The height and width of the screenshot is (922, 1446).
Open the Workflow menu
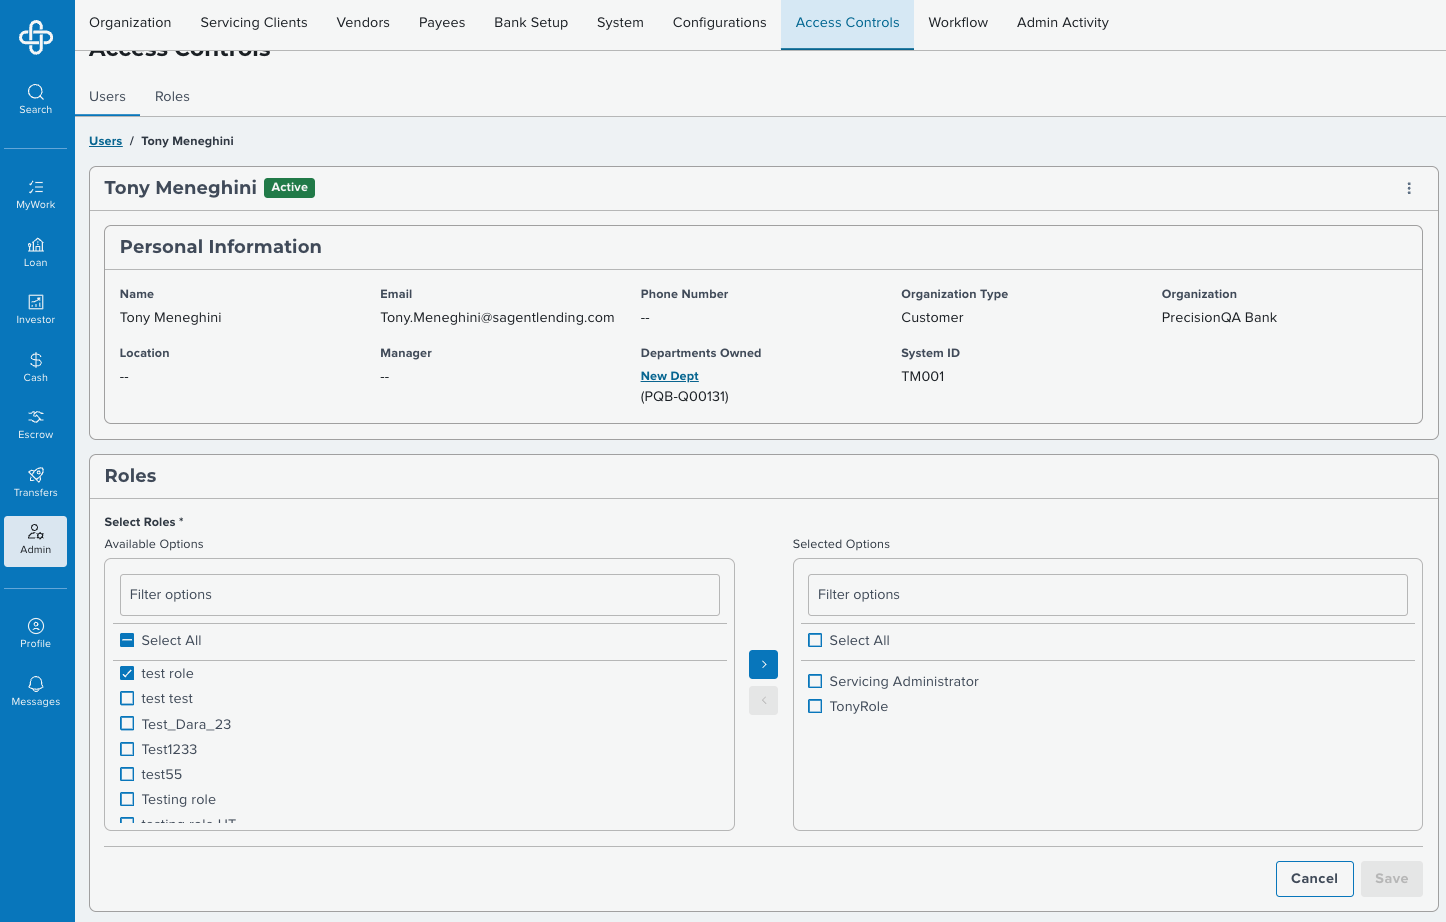point(958,22)
